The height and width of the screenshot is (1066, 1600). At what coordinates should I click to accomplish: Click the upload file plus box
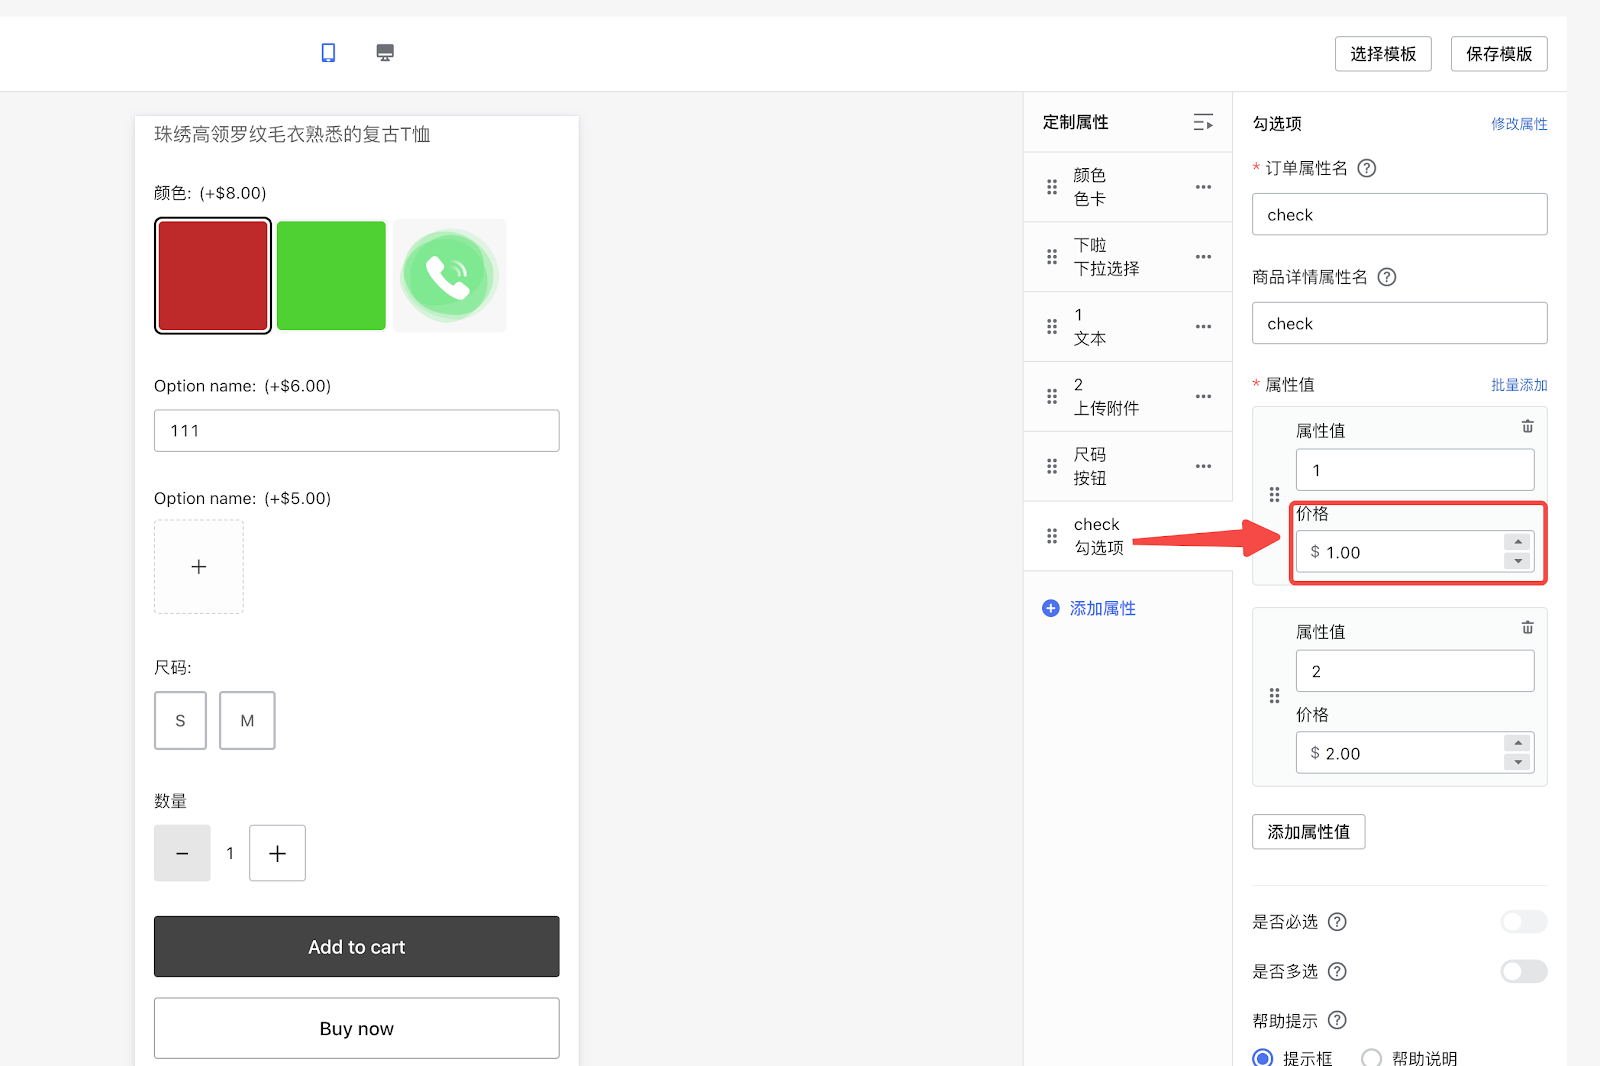(199, 567)
